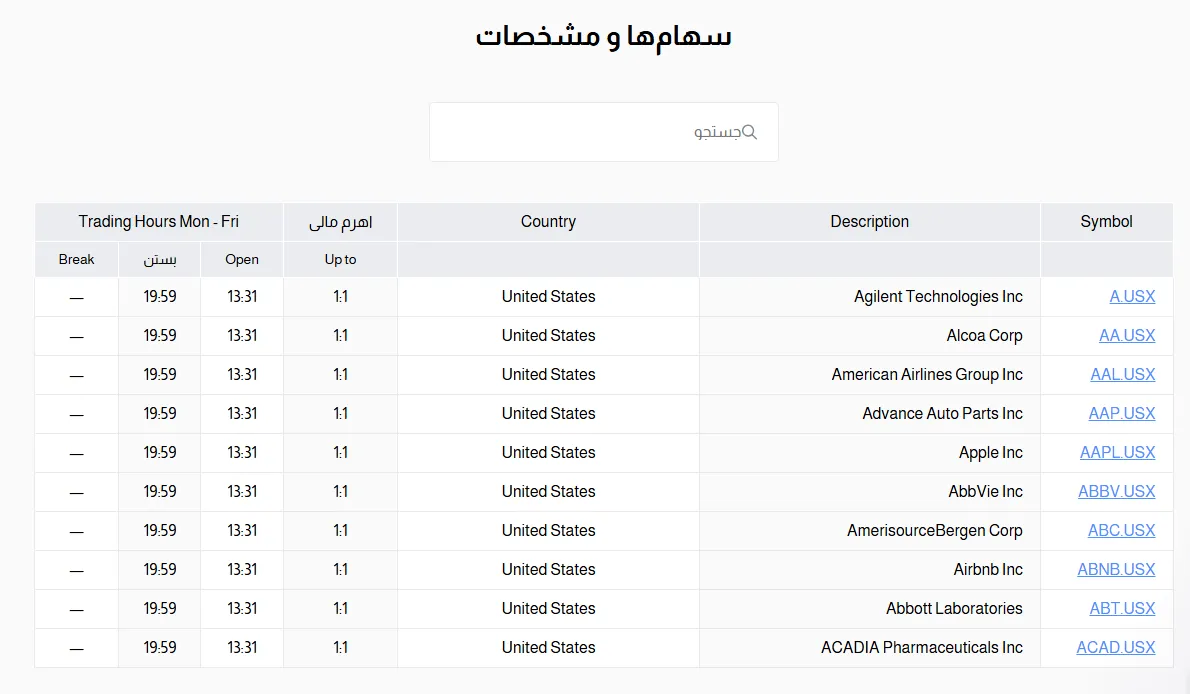
Task: Open the A.USX symbol link
Action: coord(1132,296)
